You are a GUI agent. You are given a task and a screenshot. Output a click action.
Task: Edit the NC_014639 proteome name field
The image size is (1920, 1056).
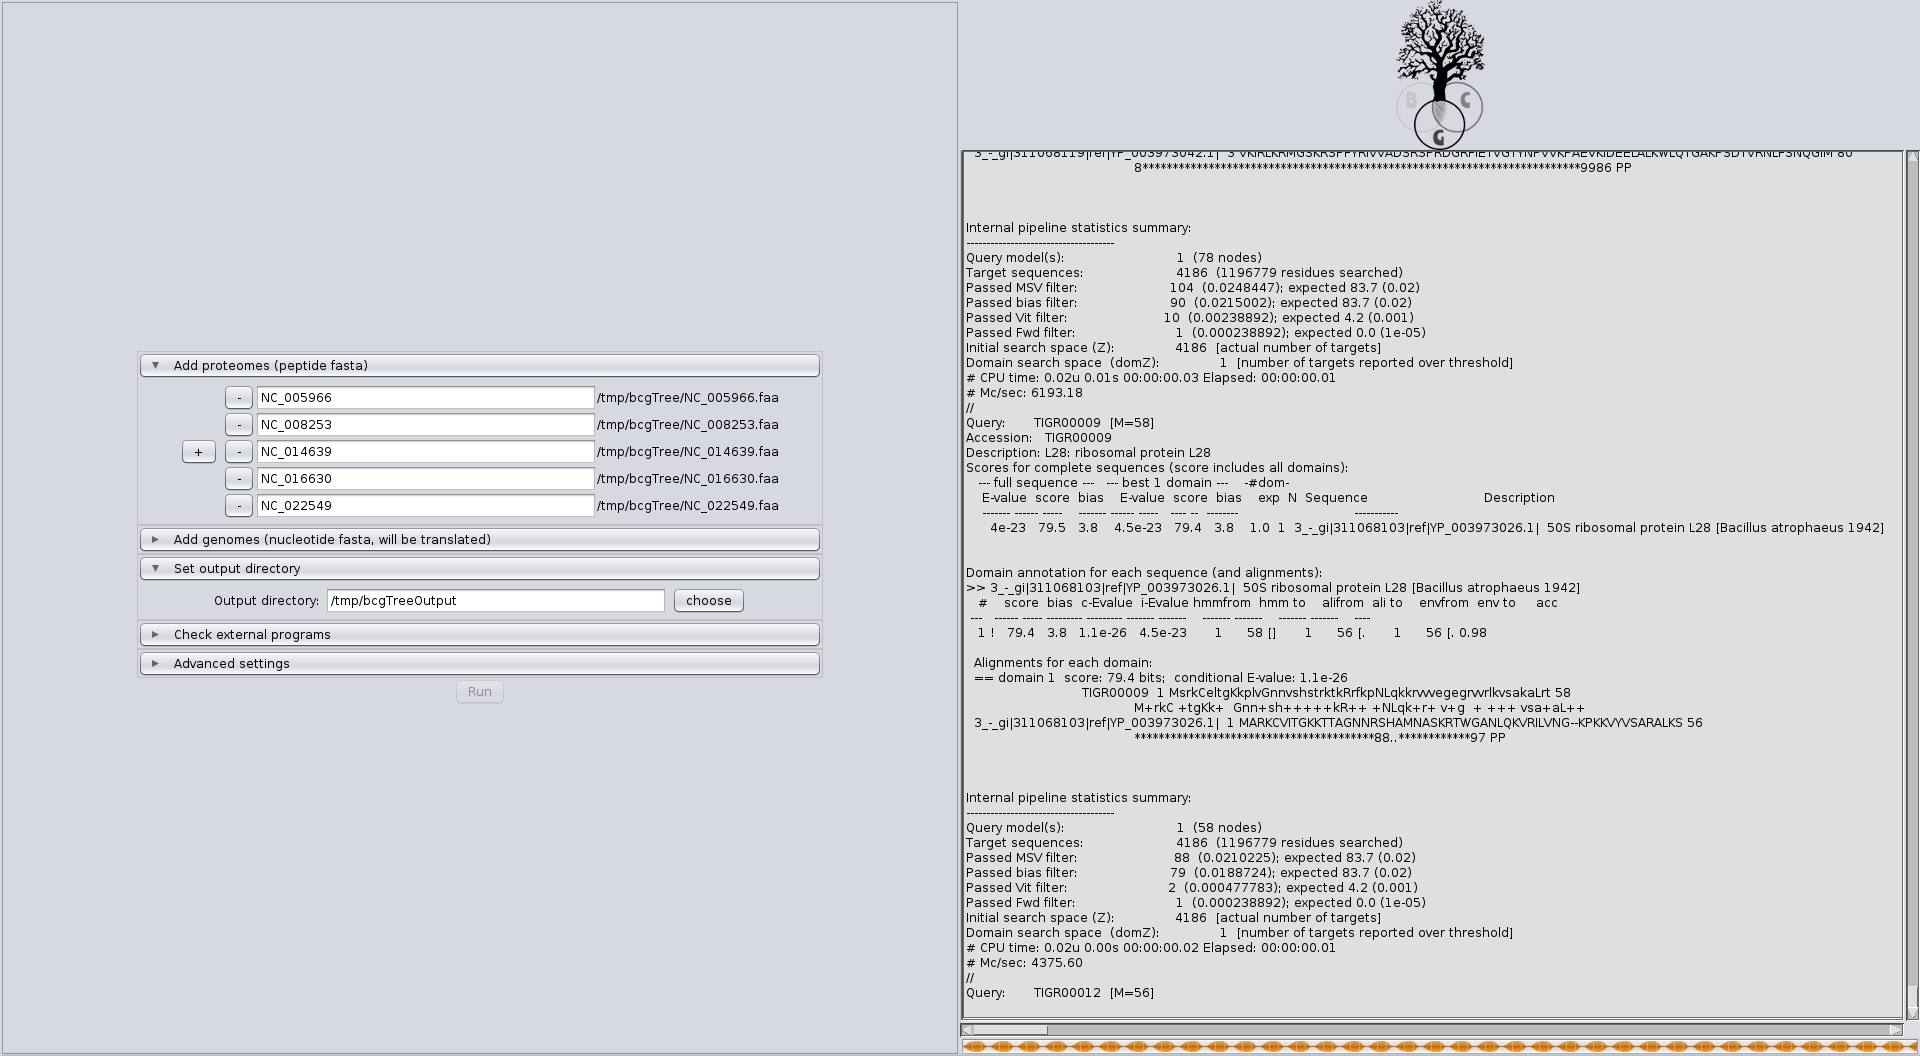pyautogui.click(x=425, y=452)
